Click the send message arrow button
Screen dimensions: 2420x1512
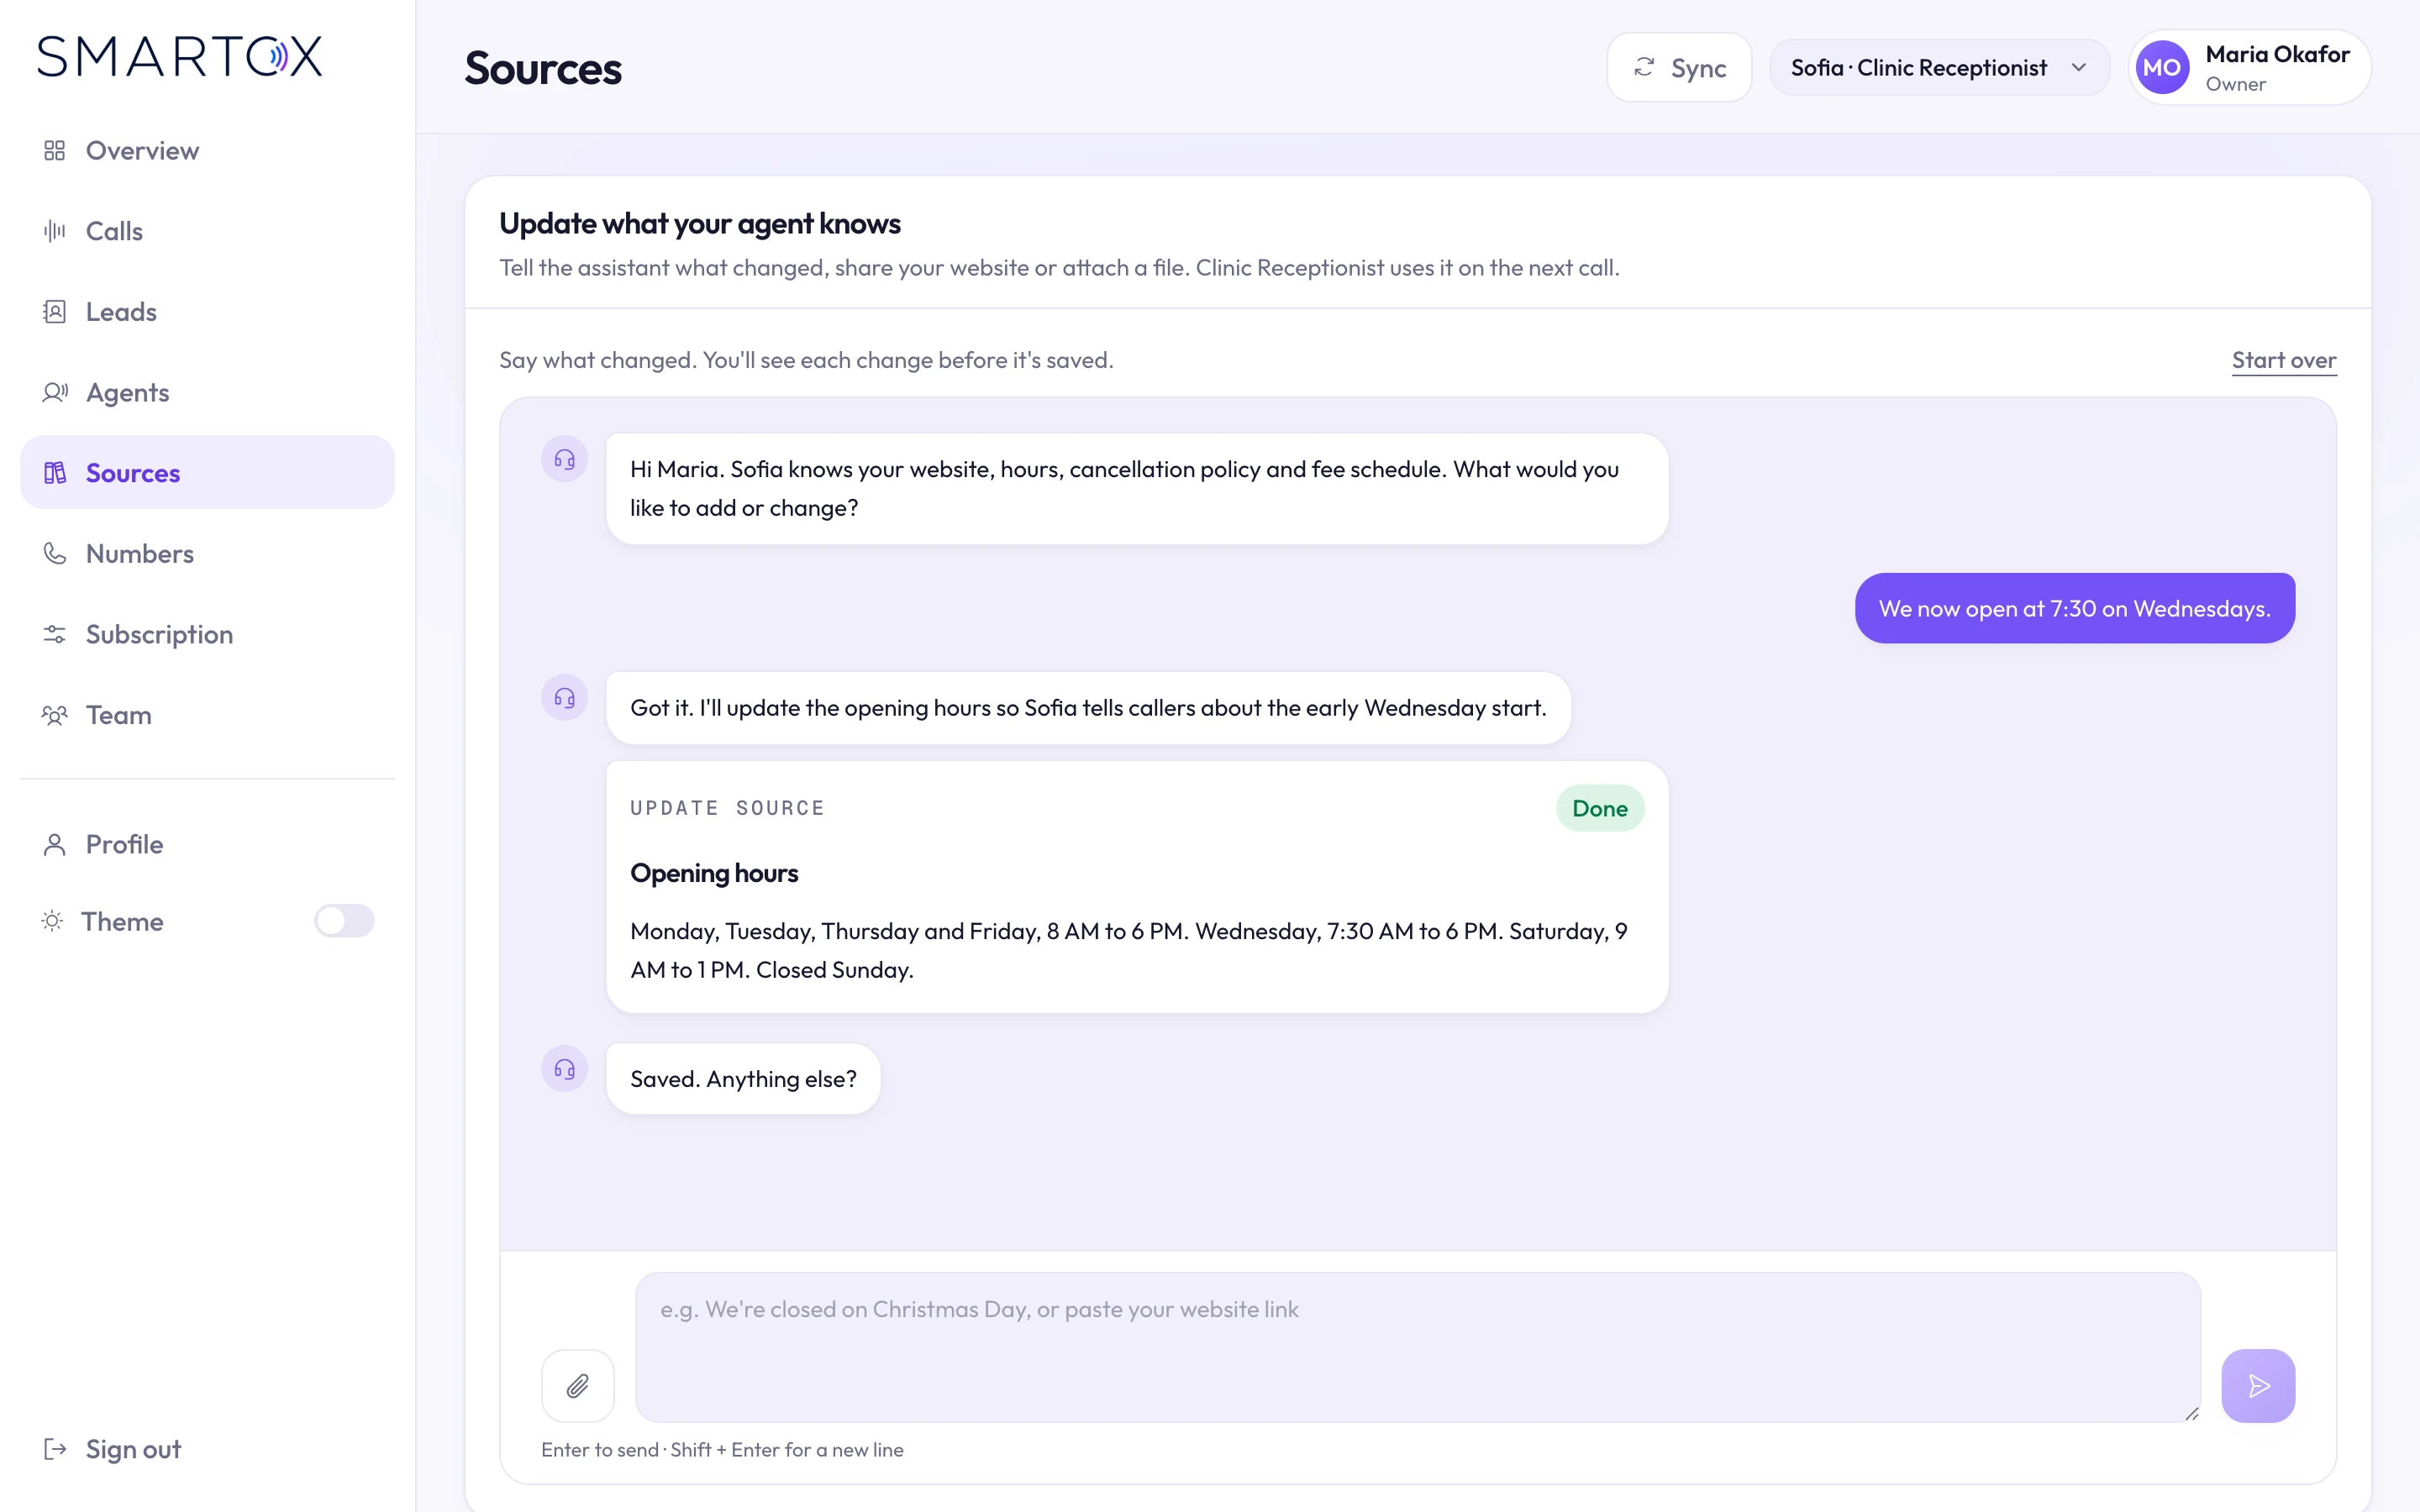[2258, 1385]
